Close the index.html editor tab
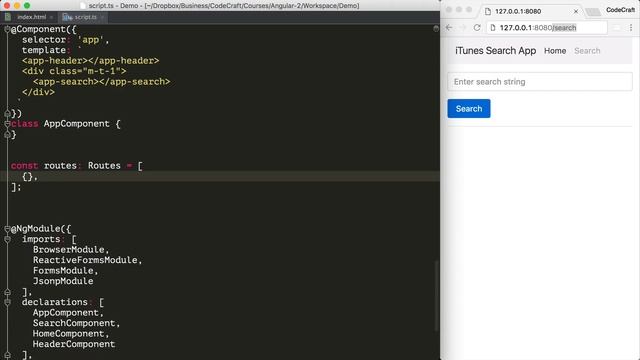Screen dimensions: 640x360 click(x=51, y=17)
